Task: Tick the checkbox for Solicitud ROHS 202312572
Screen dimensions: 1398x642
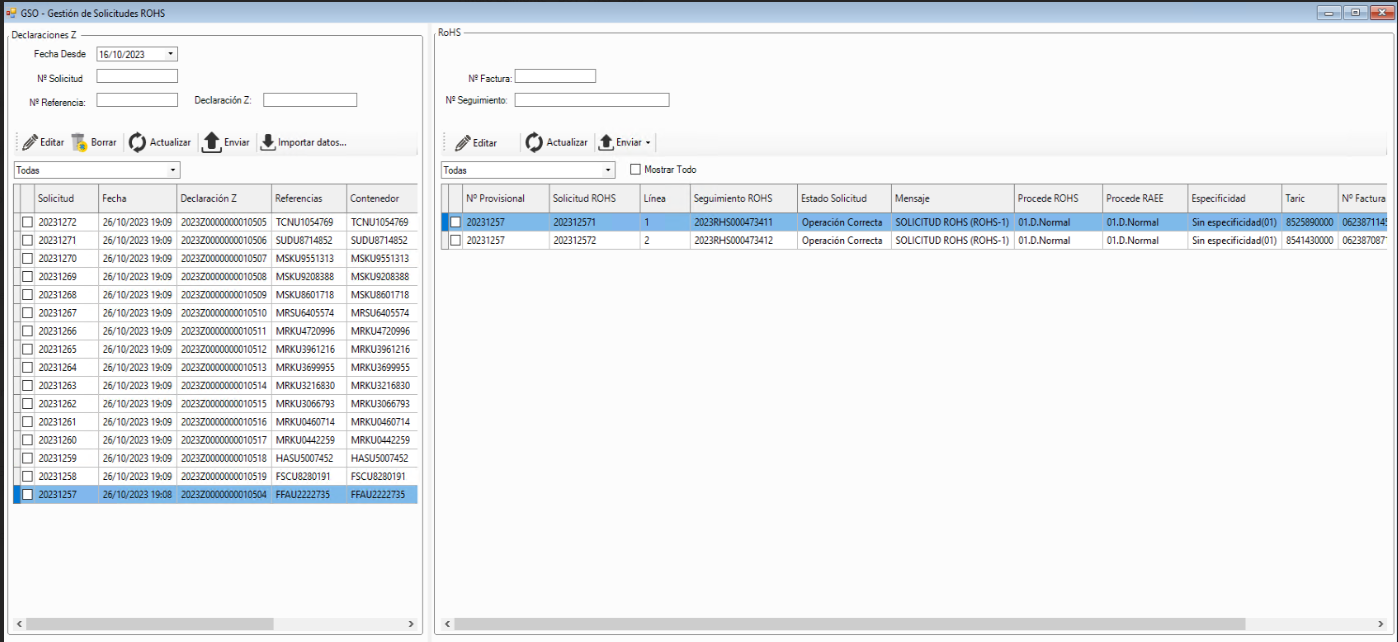Action: pyautogui.click(x=455, y=240)
